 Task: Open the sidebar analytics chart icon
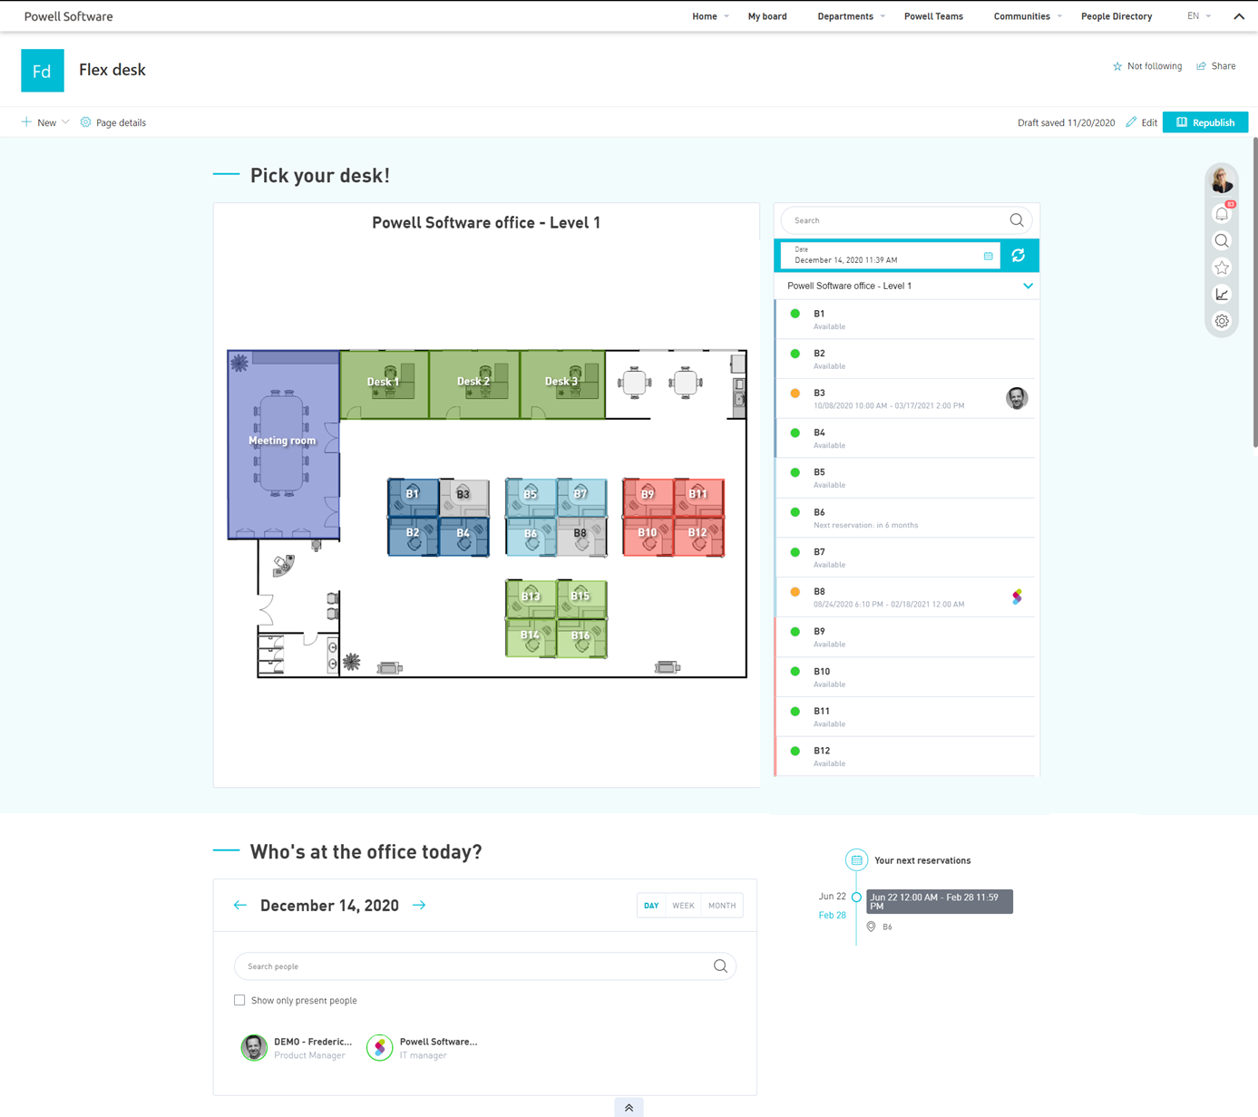1222,294
